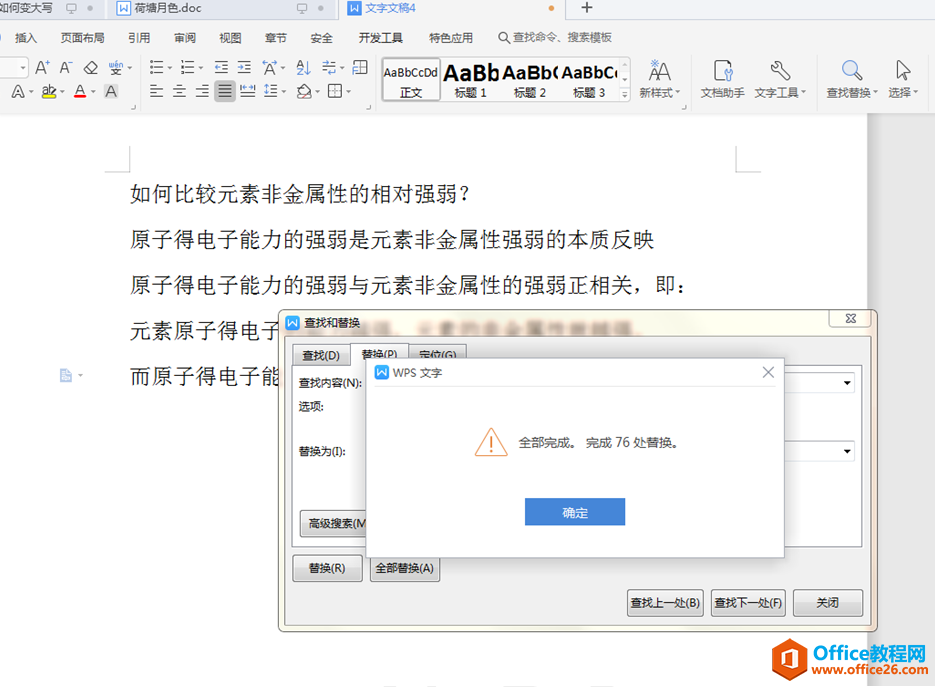The width and height of the screenshot is (935, 687).
Task: Expand the borders dropdown arrow
Action: point(348,92)
